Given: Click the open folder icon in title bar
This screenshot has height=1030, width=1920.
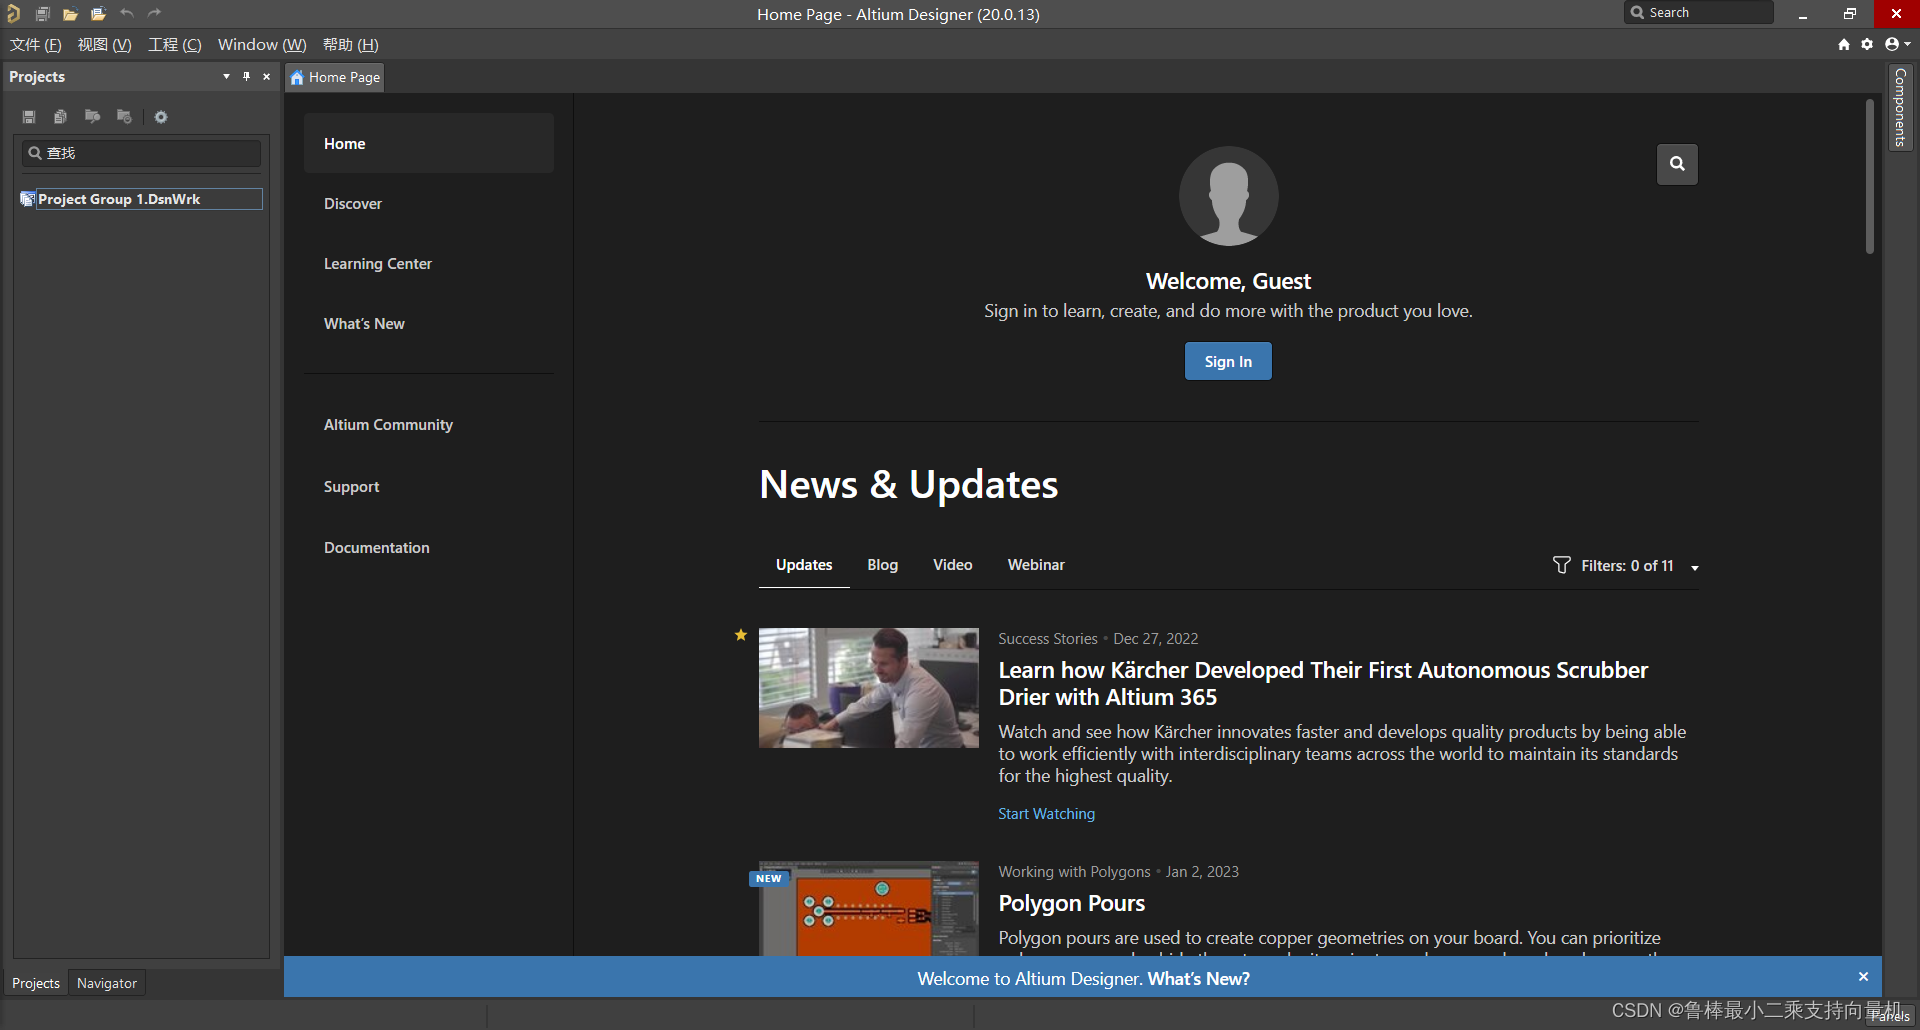Looking at the screenshot, I should 70,14.
